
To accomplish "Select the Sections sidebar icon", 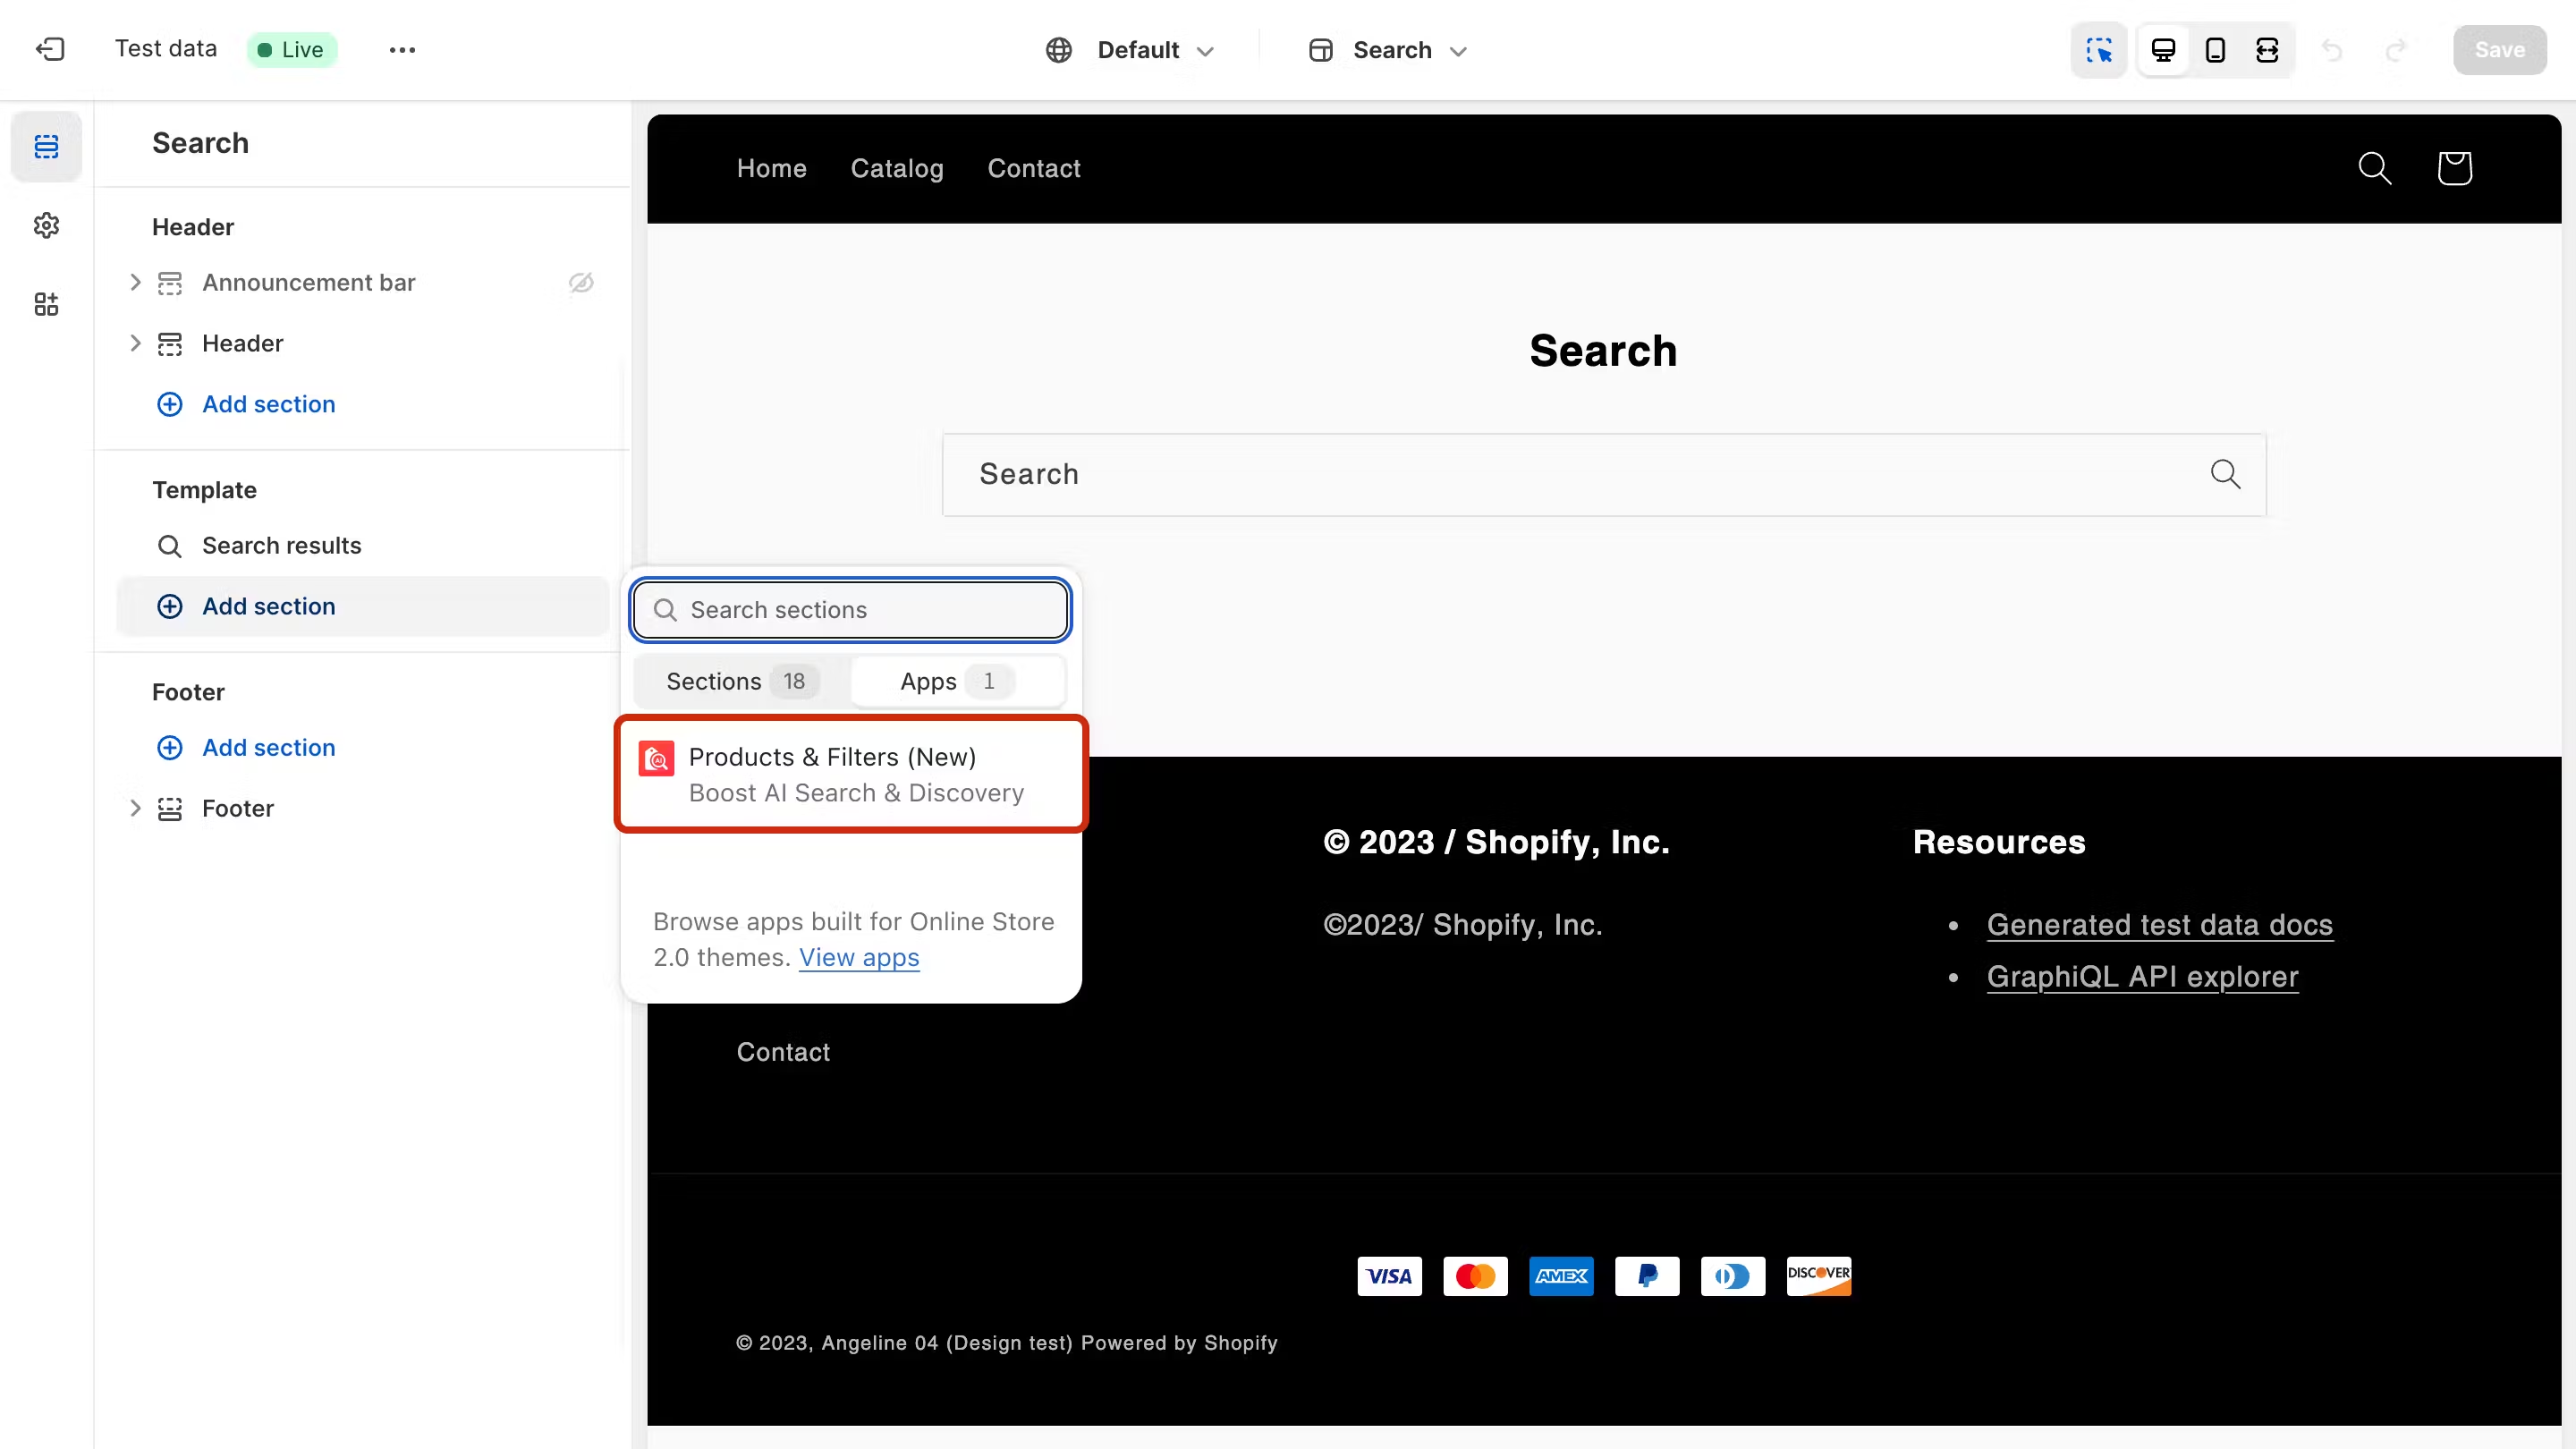I will pos(46,147).
